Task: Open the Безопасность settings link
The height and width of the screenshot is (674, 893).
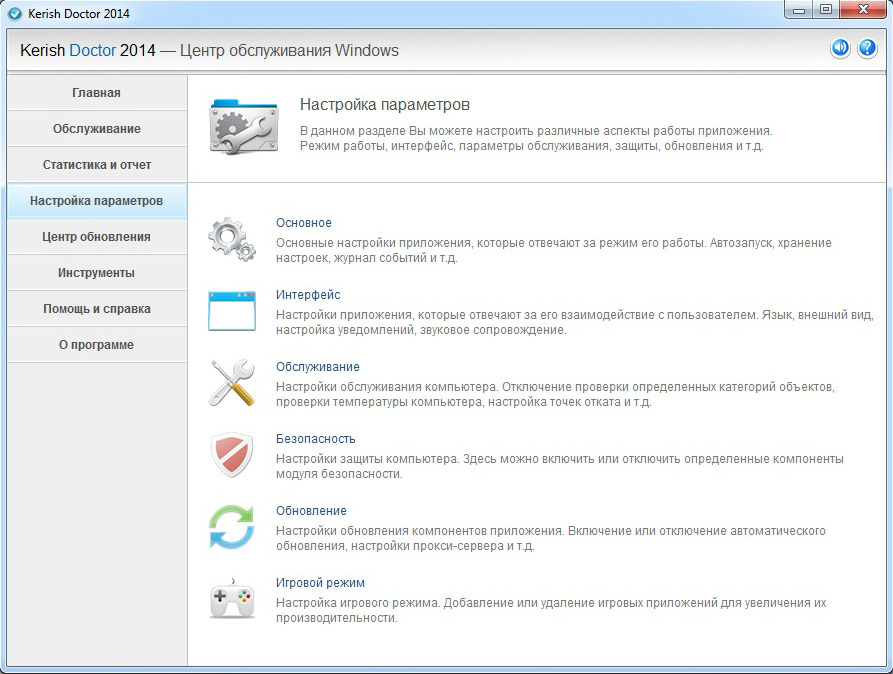Action: (316, 439)
